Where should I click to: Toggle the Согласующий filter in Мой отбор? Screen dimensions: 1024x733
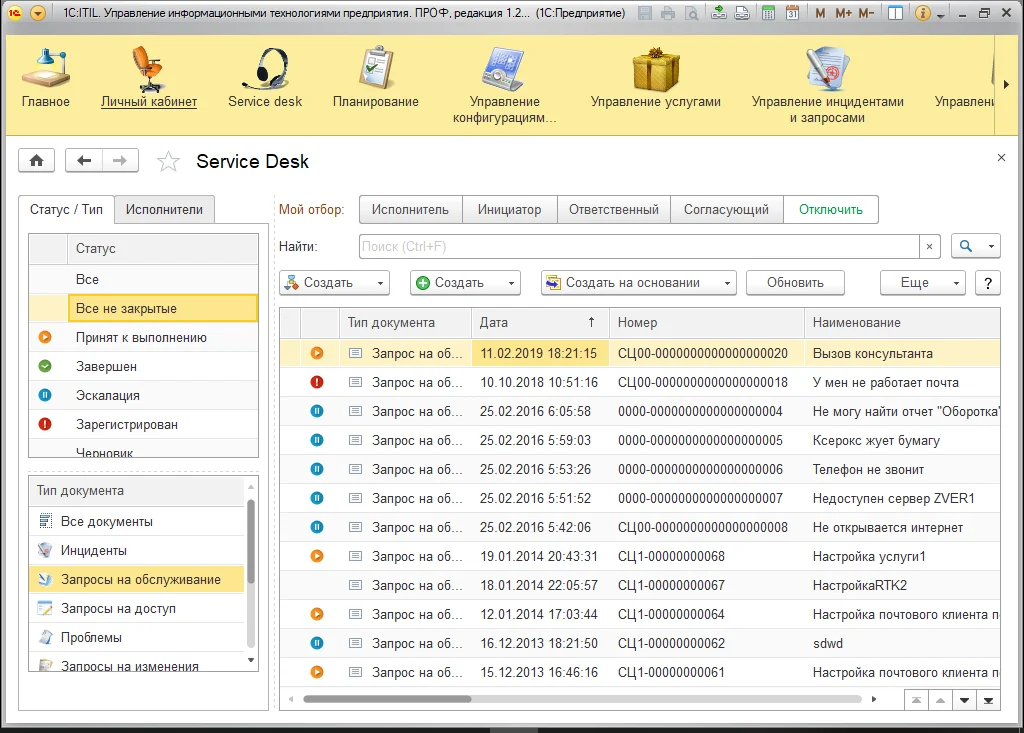pyautogui.click(x=726, y=210)
